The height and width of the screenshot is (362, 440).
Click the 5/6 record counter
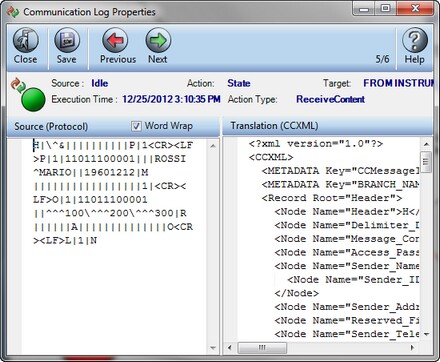[x=382, y=59]
